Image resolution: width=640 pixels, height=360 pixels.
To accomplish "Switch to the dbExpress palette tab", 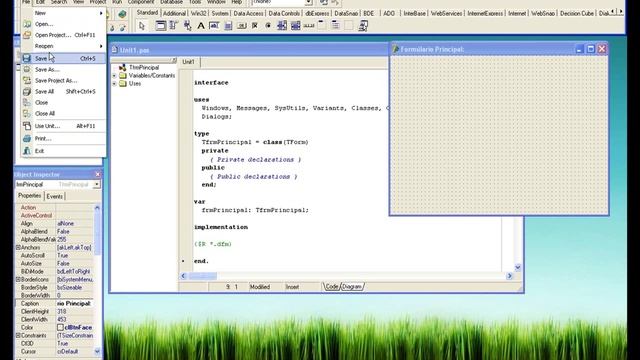I will pos(317,13).
